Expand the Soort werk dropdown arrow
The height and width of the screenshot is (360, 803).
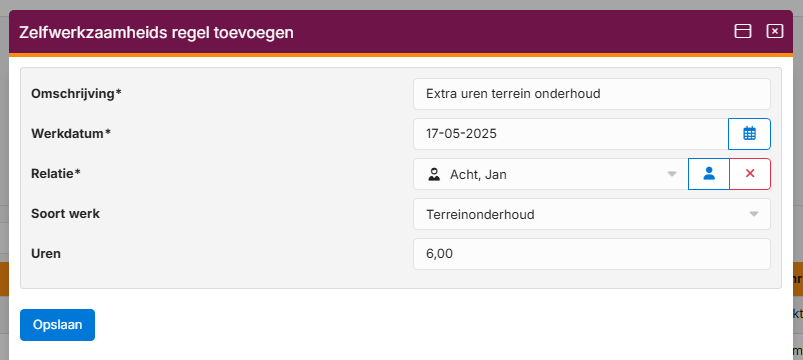tap(754, 214)
